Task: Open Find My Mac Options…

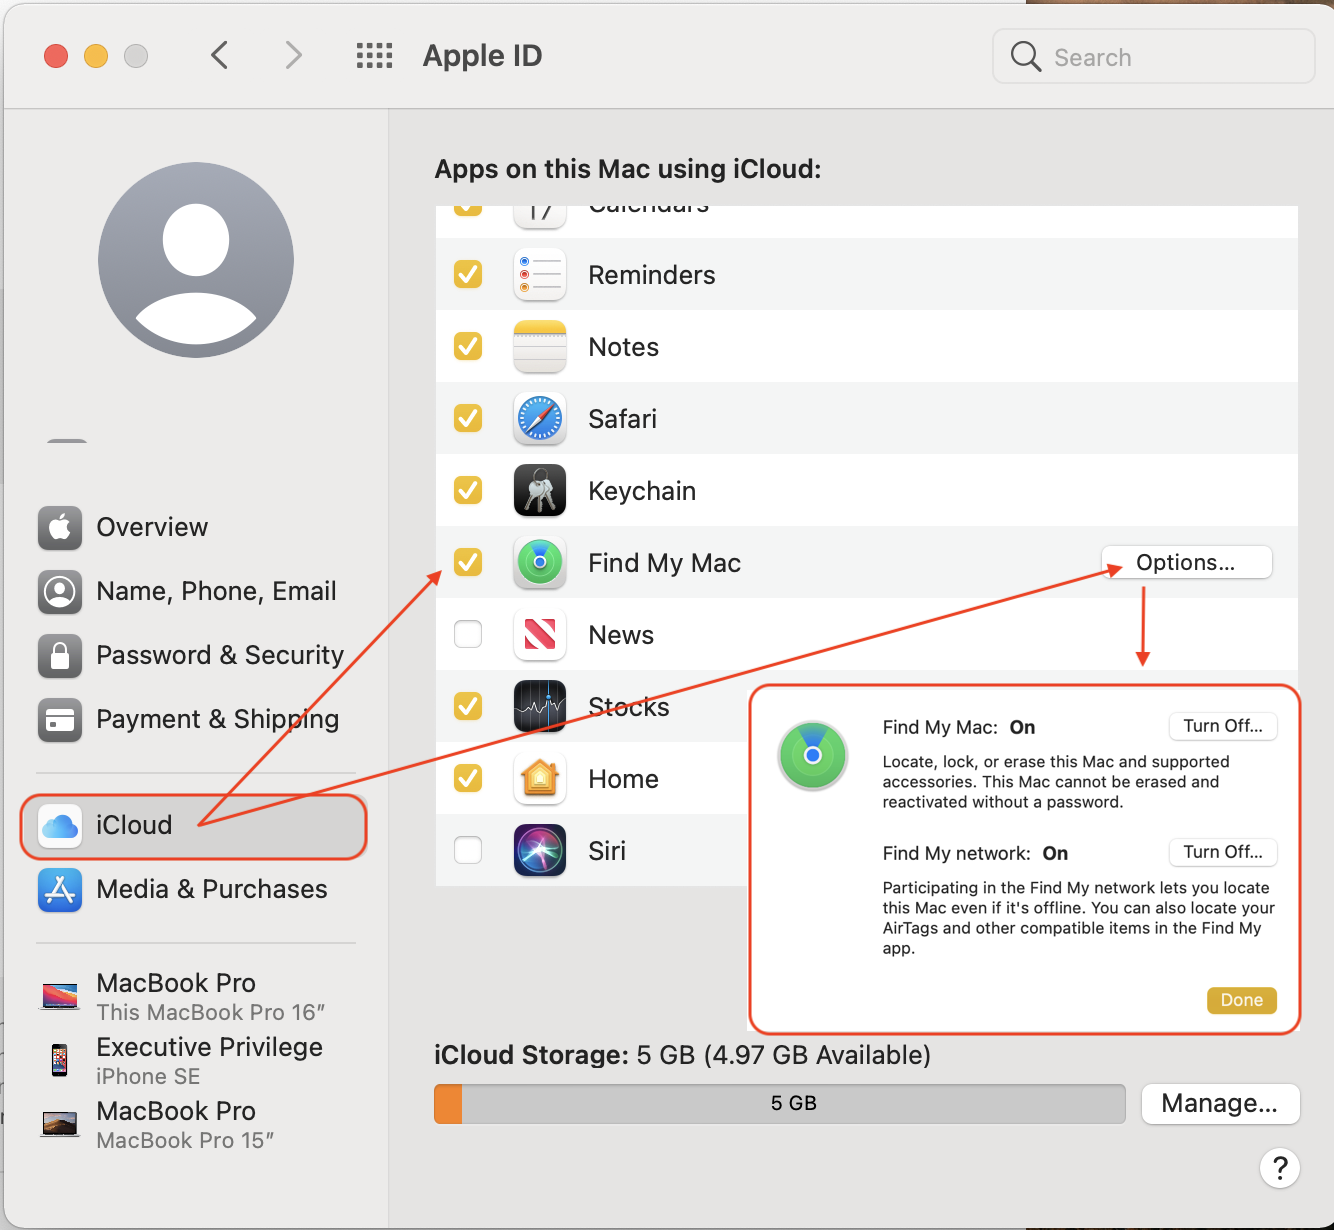Action: click(1186, 562)
